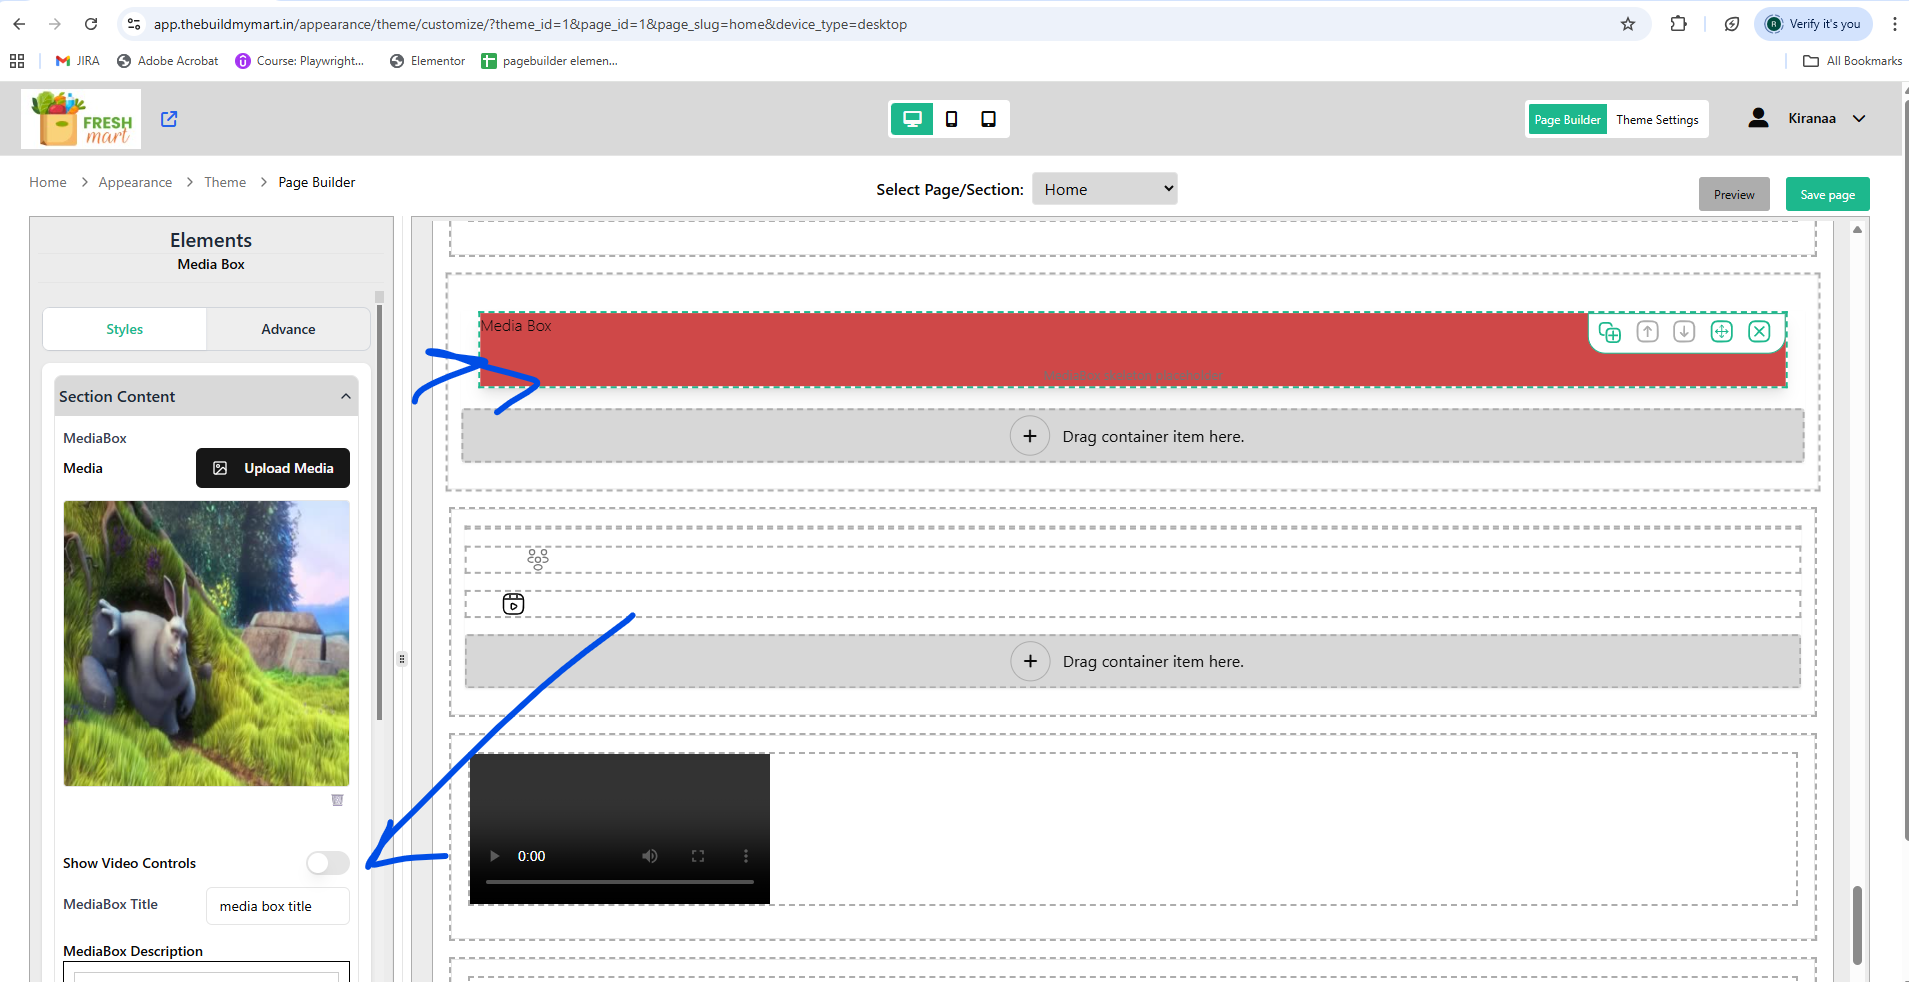Move Media Box element up
The height and width of the screenshot is (982, 1909).
(x=1647, y=332)
